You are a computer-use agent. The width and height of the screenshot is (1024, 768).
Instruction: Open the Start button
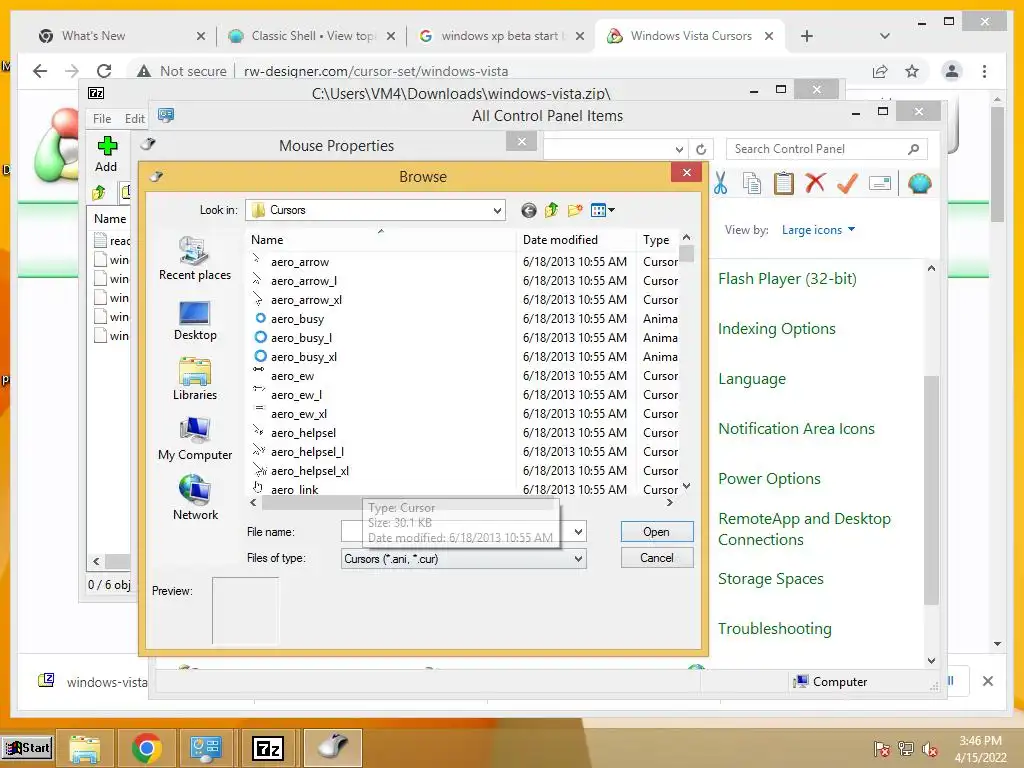pos(26,748)
